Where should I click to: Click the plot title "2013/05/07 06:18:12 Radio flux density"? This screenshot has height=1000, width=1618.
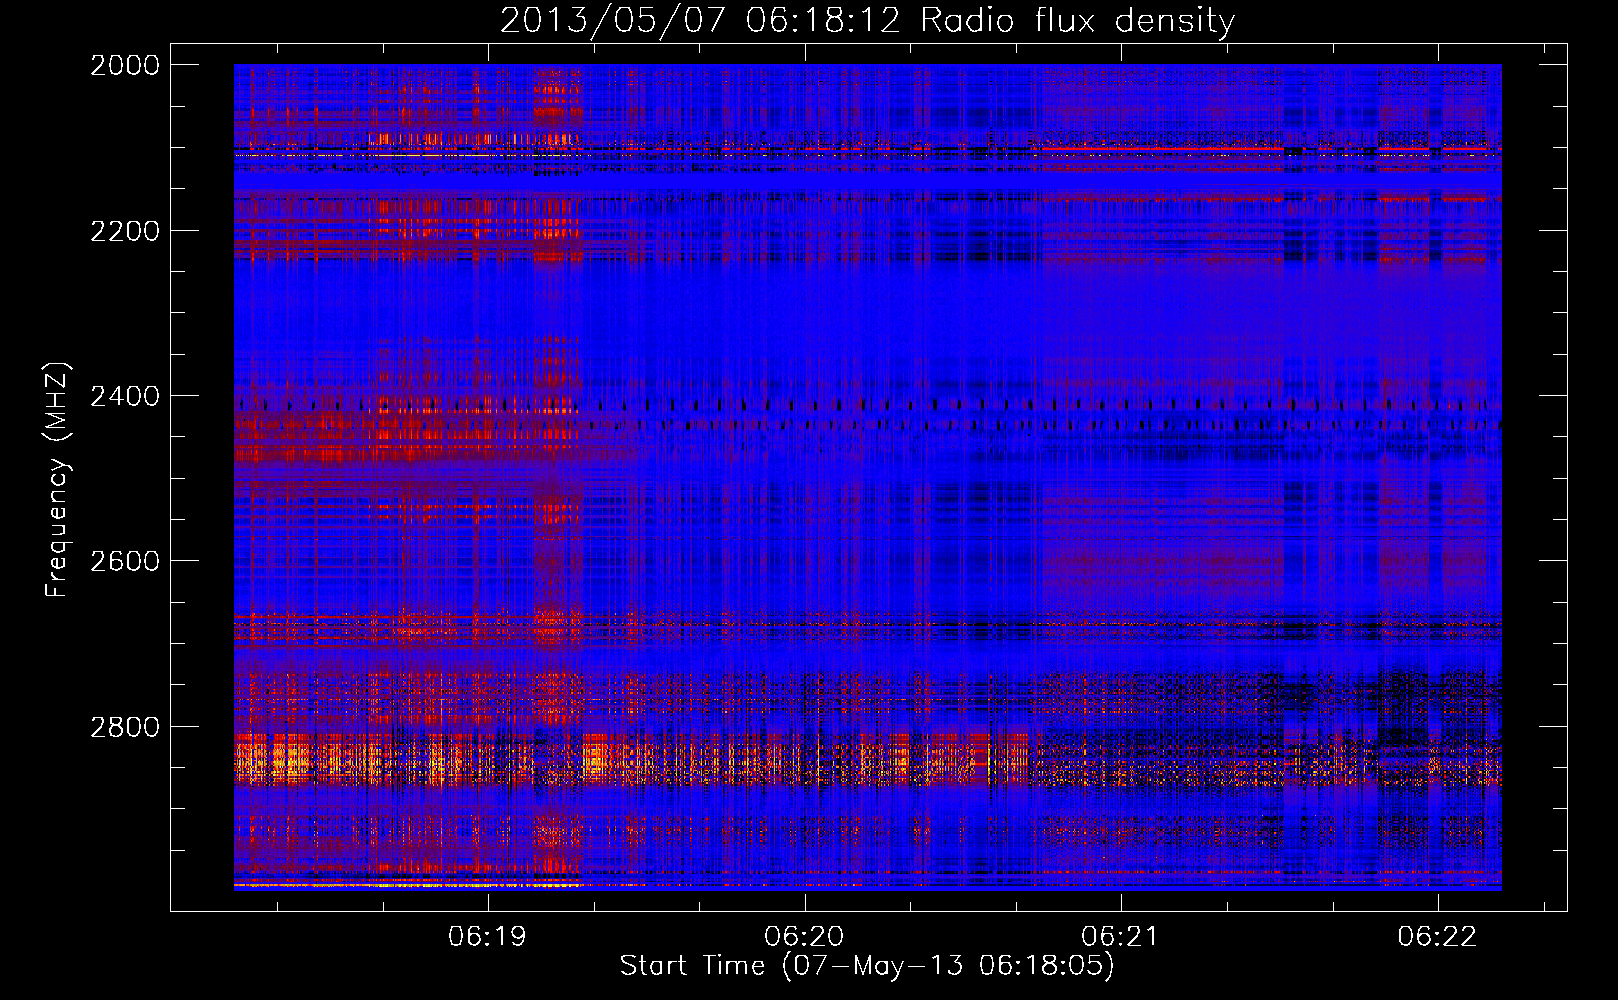tap(867, 21)
